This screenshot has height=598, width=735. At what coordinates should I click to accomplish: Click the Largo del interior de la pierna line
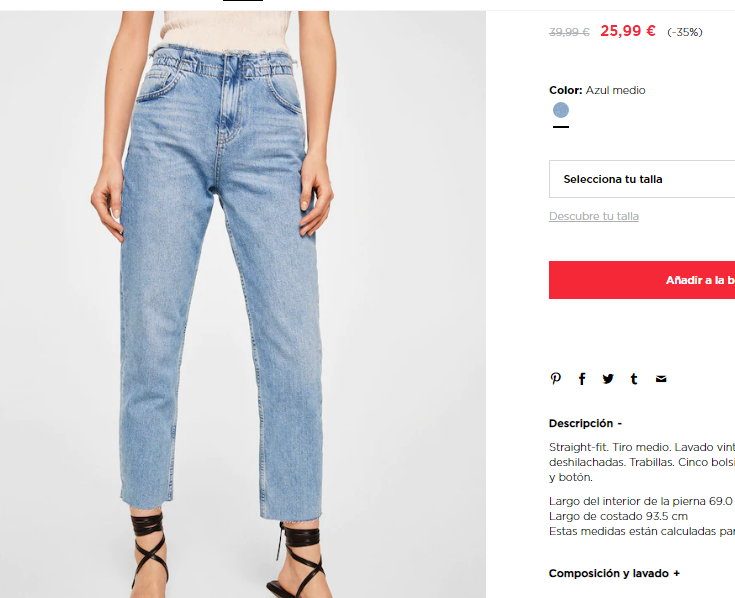(x=642, y=501)
